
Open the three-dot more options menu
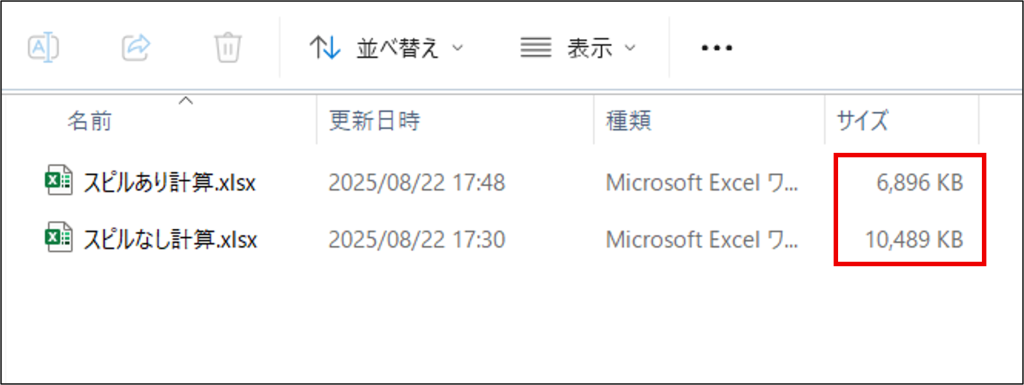click(716, 48)
